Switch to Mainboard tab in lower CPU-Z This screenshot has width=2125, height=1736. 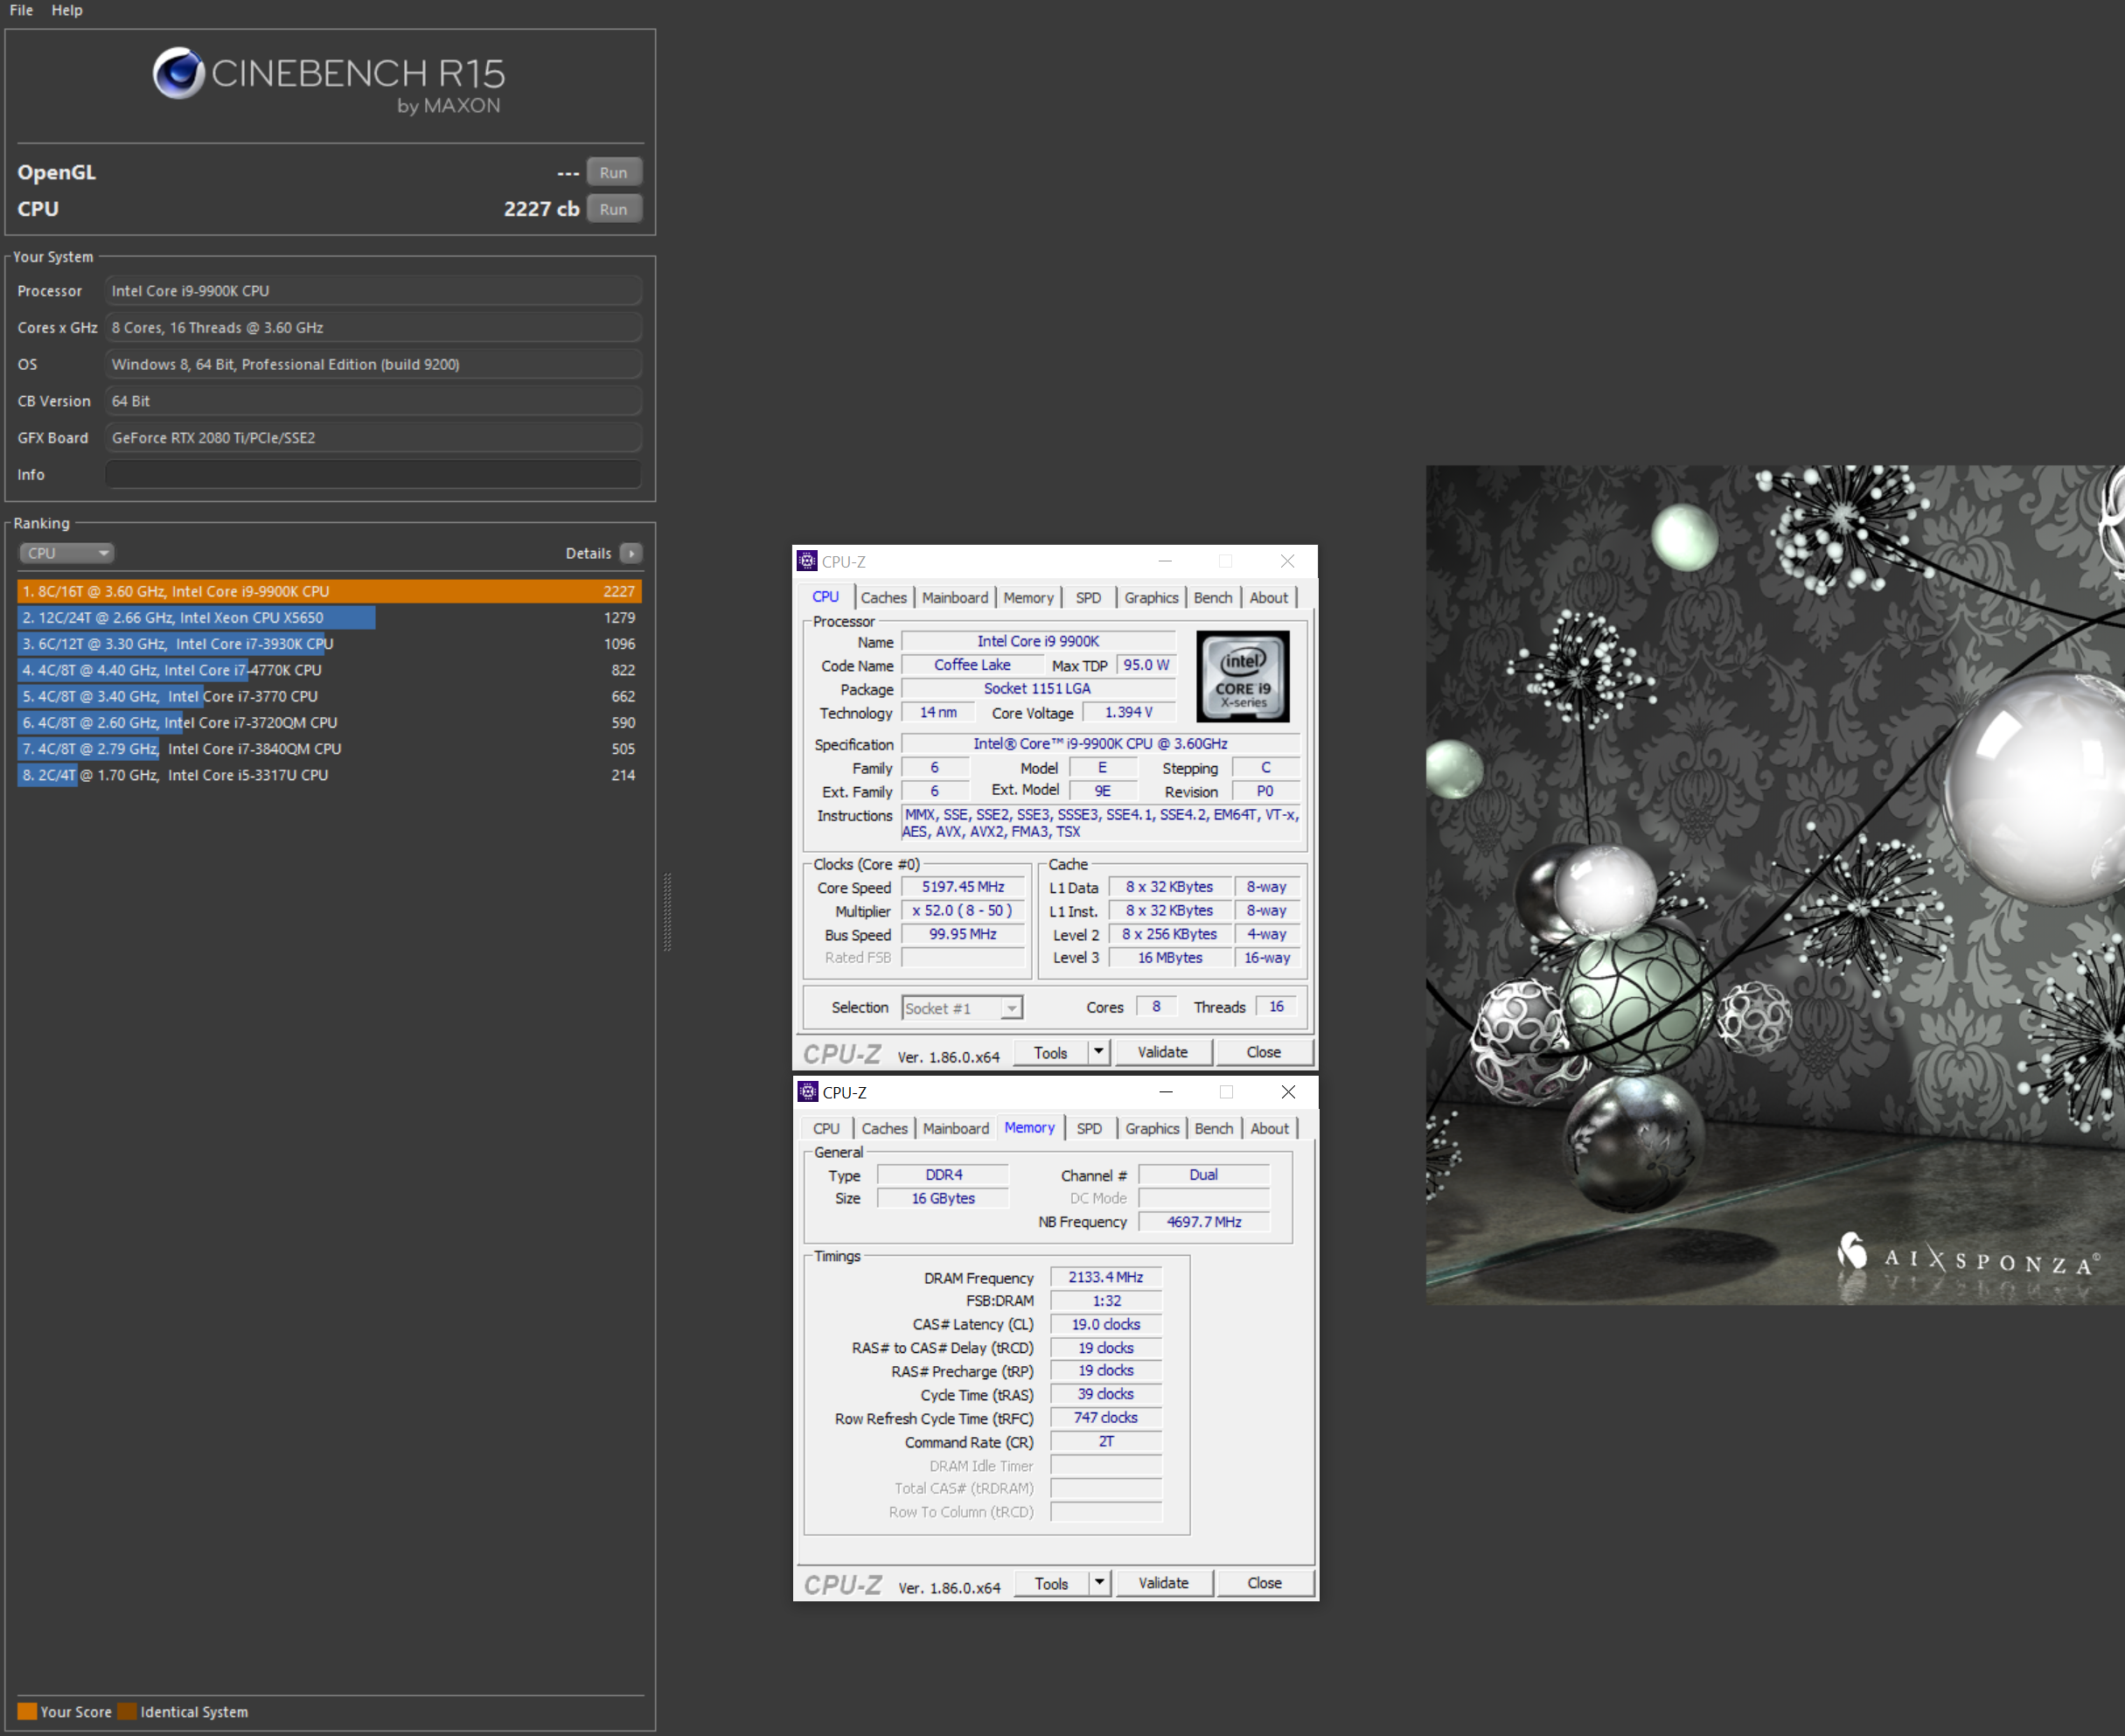click(956, 1129)
